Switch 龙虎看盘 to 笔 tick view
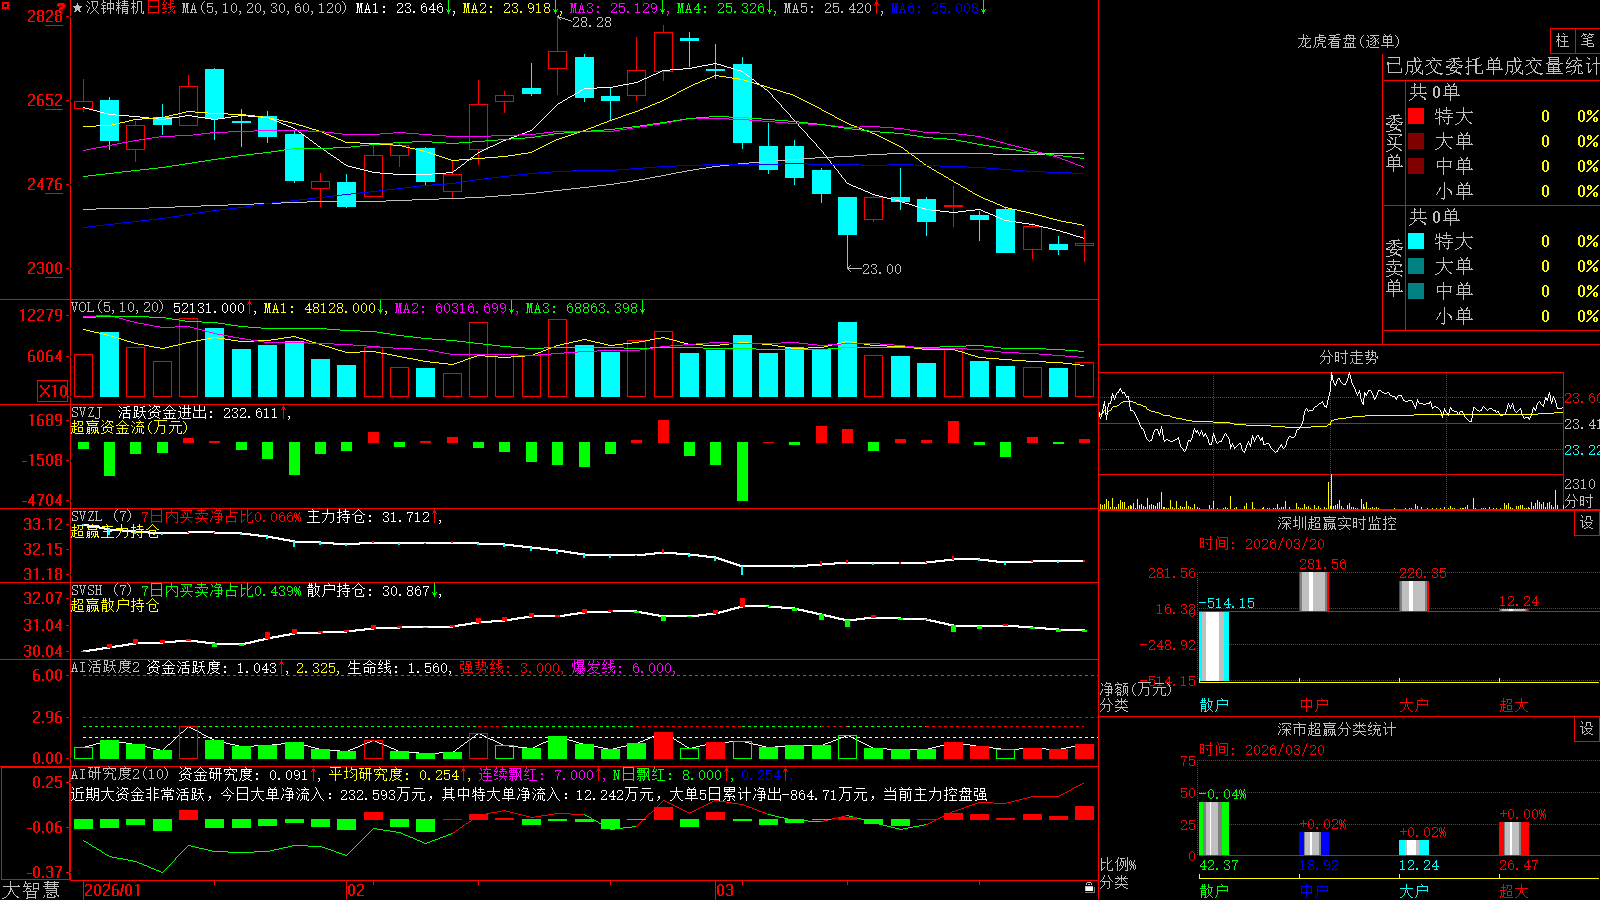Image resolution: width=1600 pixels, height=900 pixels. (1588, 40)
